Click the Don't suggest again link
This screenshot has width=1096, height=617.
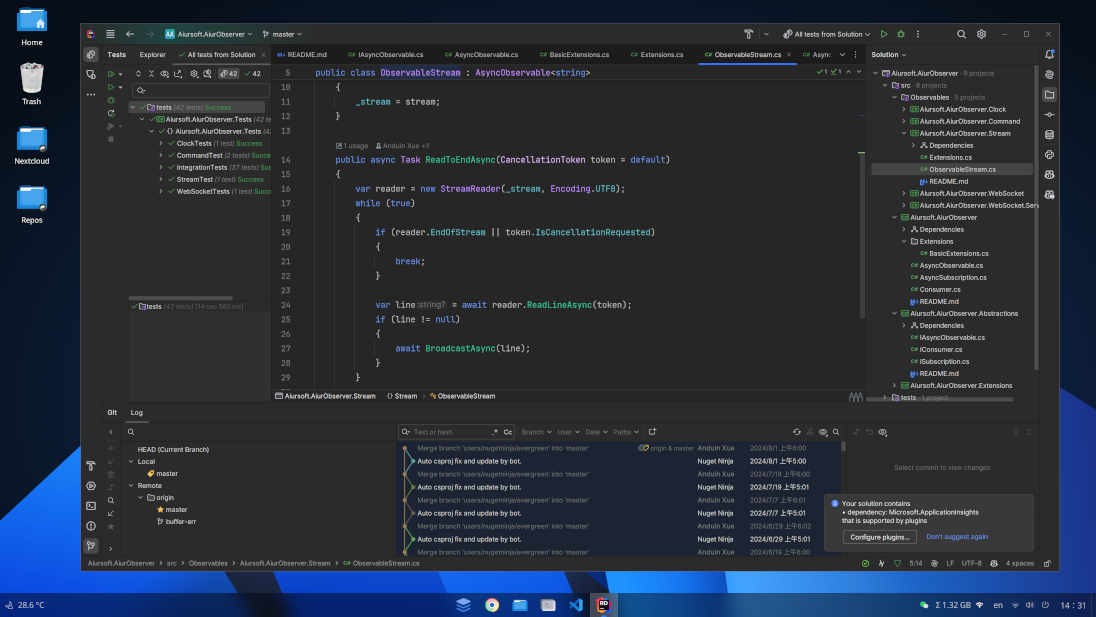click(956, 537)
